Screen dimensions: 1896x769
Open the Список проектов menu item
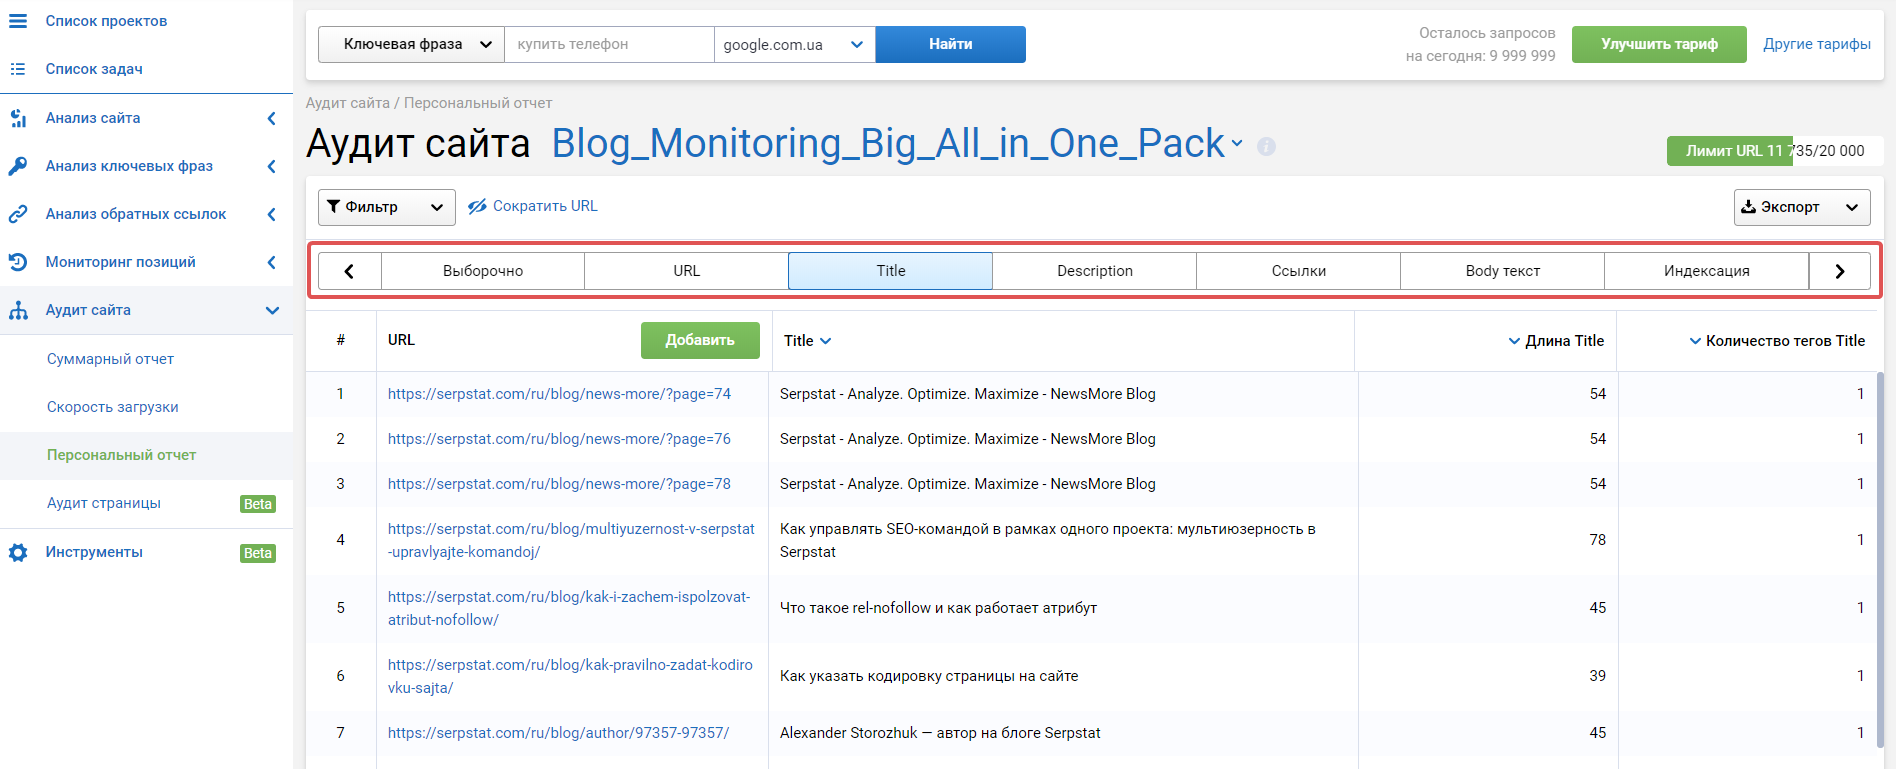pos(106,21)
